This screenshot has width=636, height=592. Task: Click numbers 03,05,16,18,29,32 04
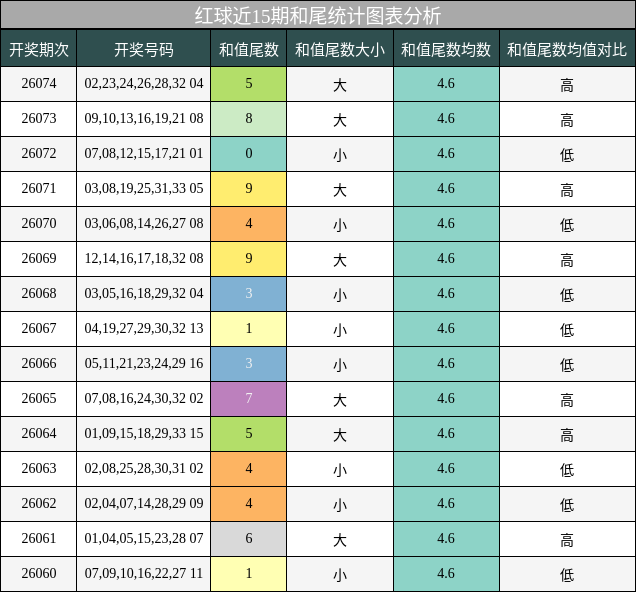tap(144, 293)
